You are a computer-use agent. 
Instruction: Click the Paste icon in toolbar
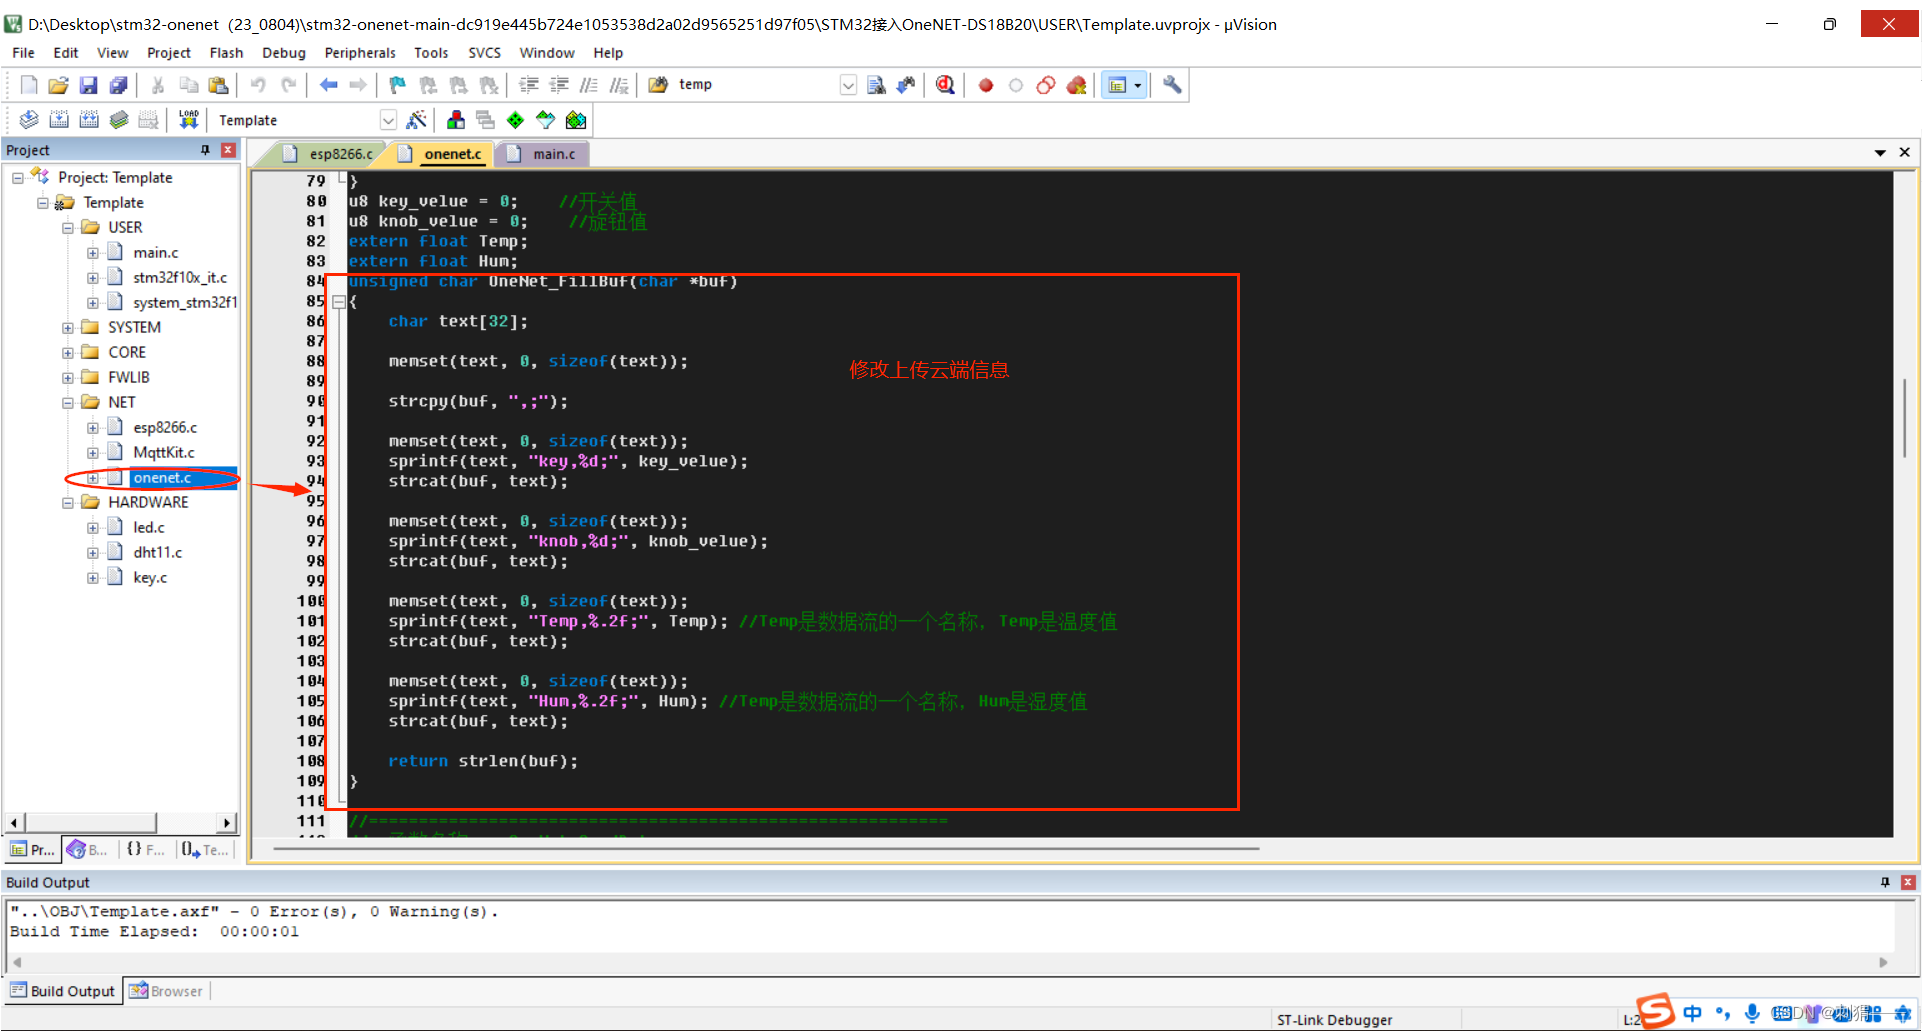click(218, 85)
